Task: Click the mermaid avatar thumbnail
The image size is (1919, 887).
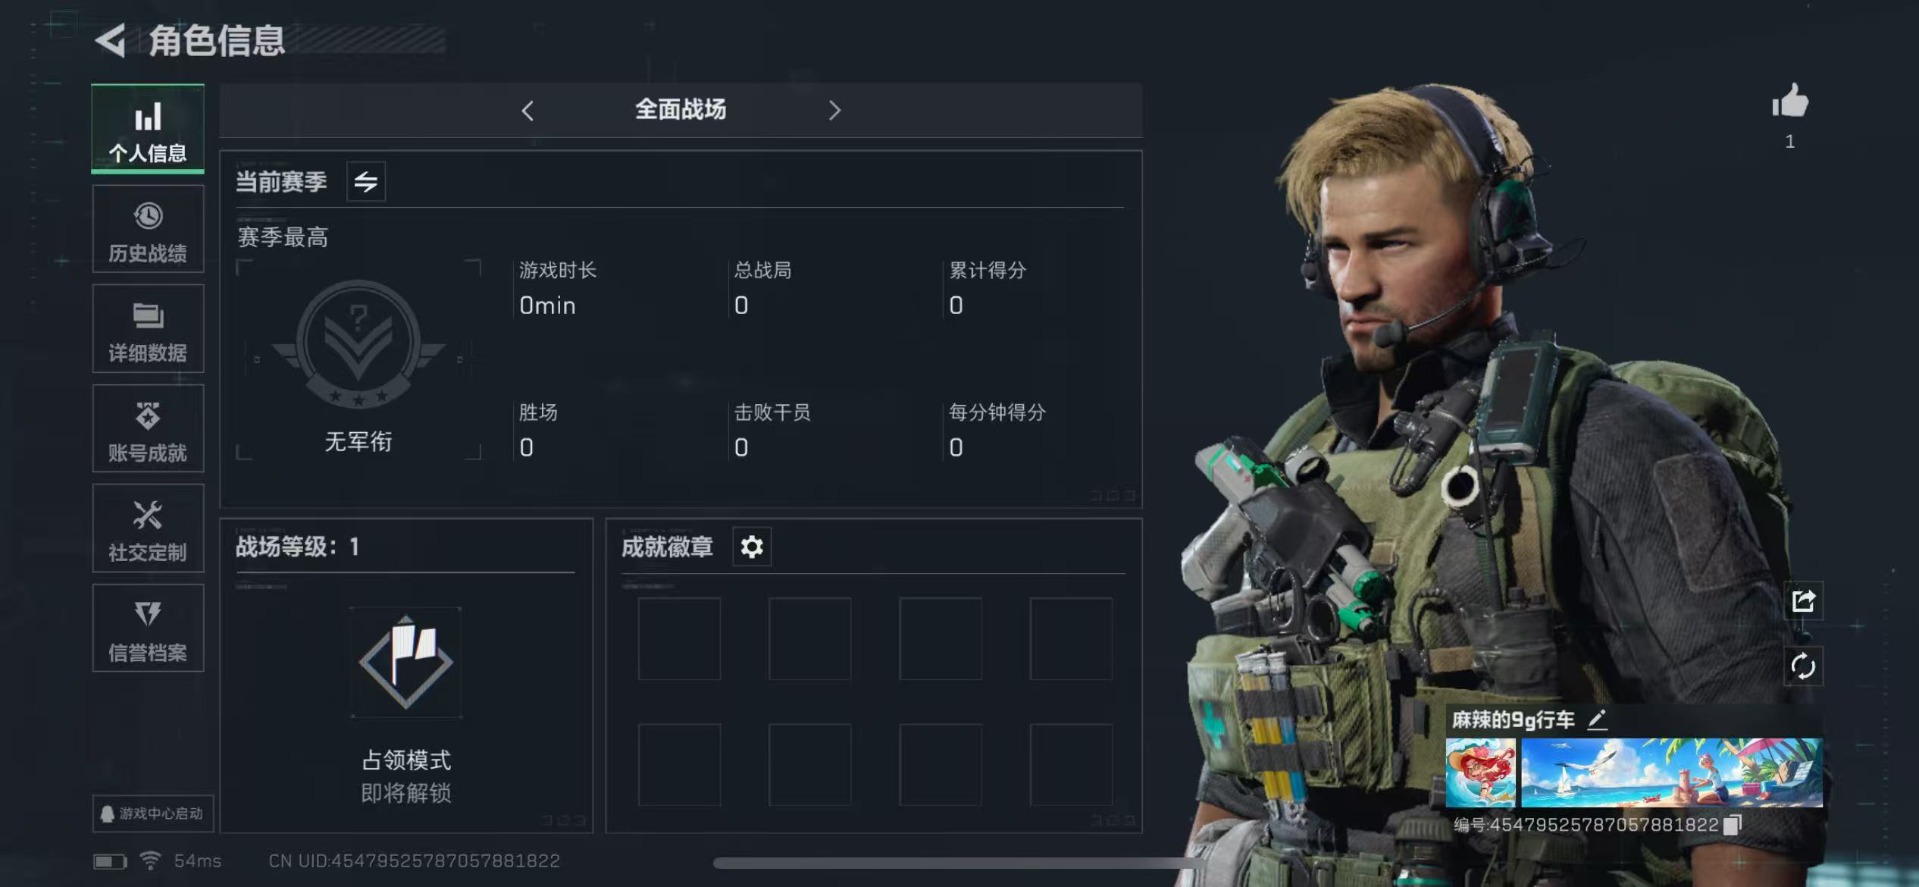Action: click(x=1480, y=773)
